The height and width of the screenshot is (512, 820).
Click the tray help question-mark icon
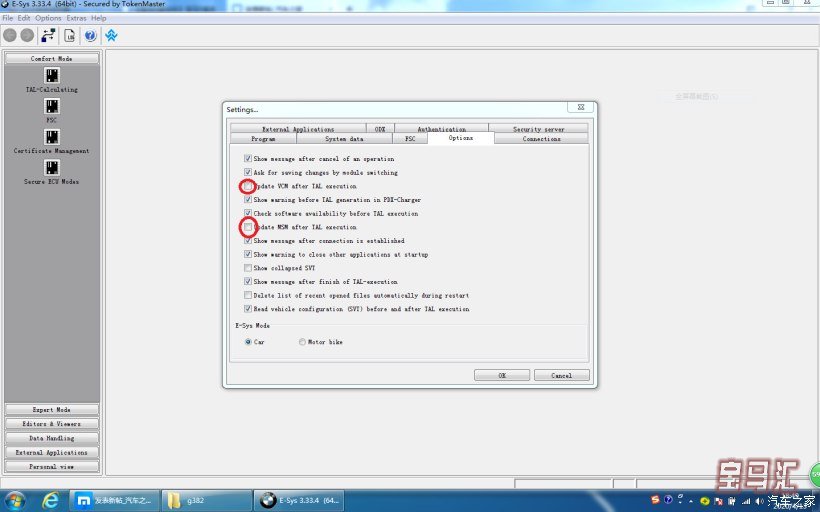coord(668,499)
